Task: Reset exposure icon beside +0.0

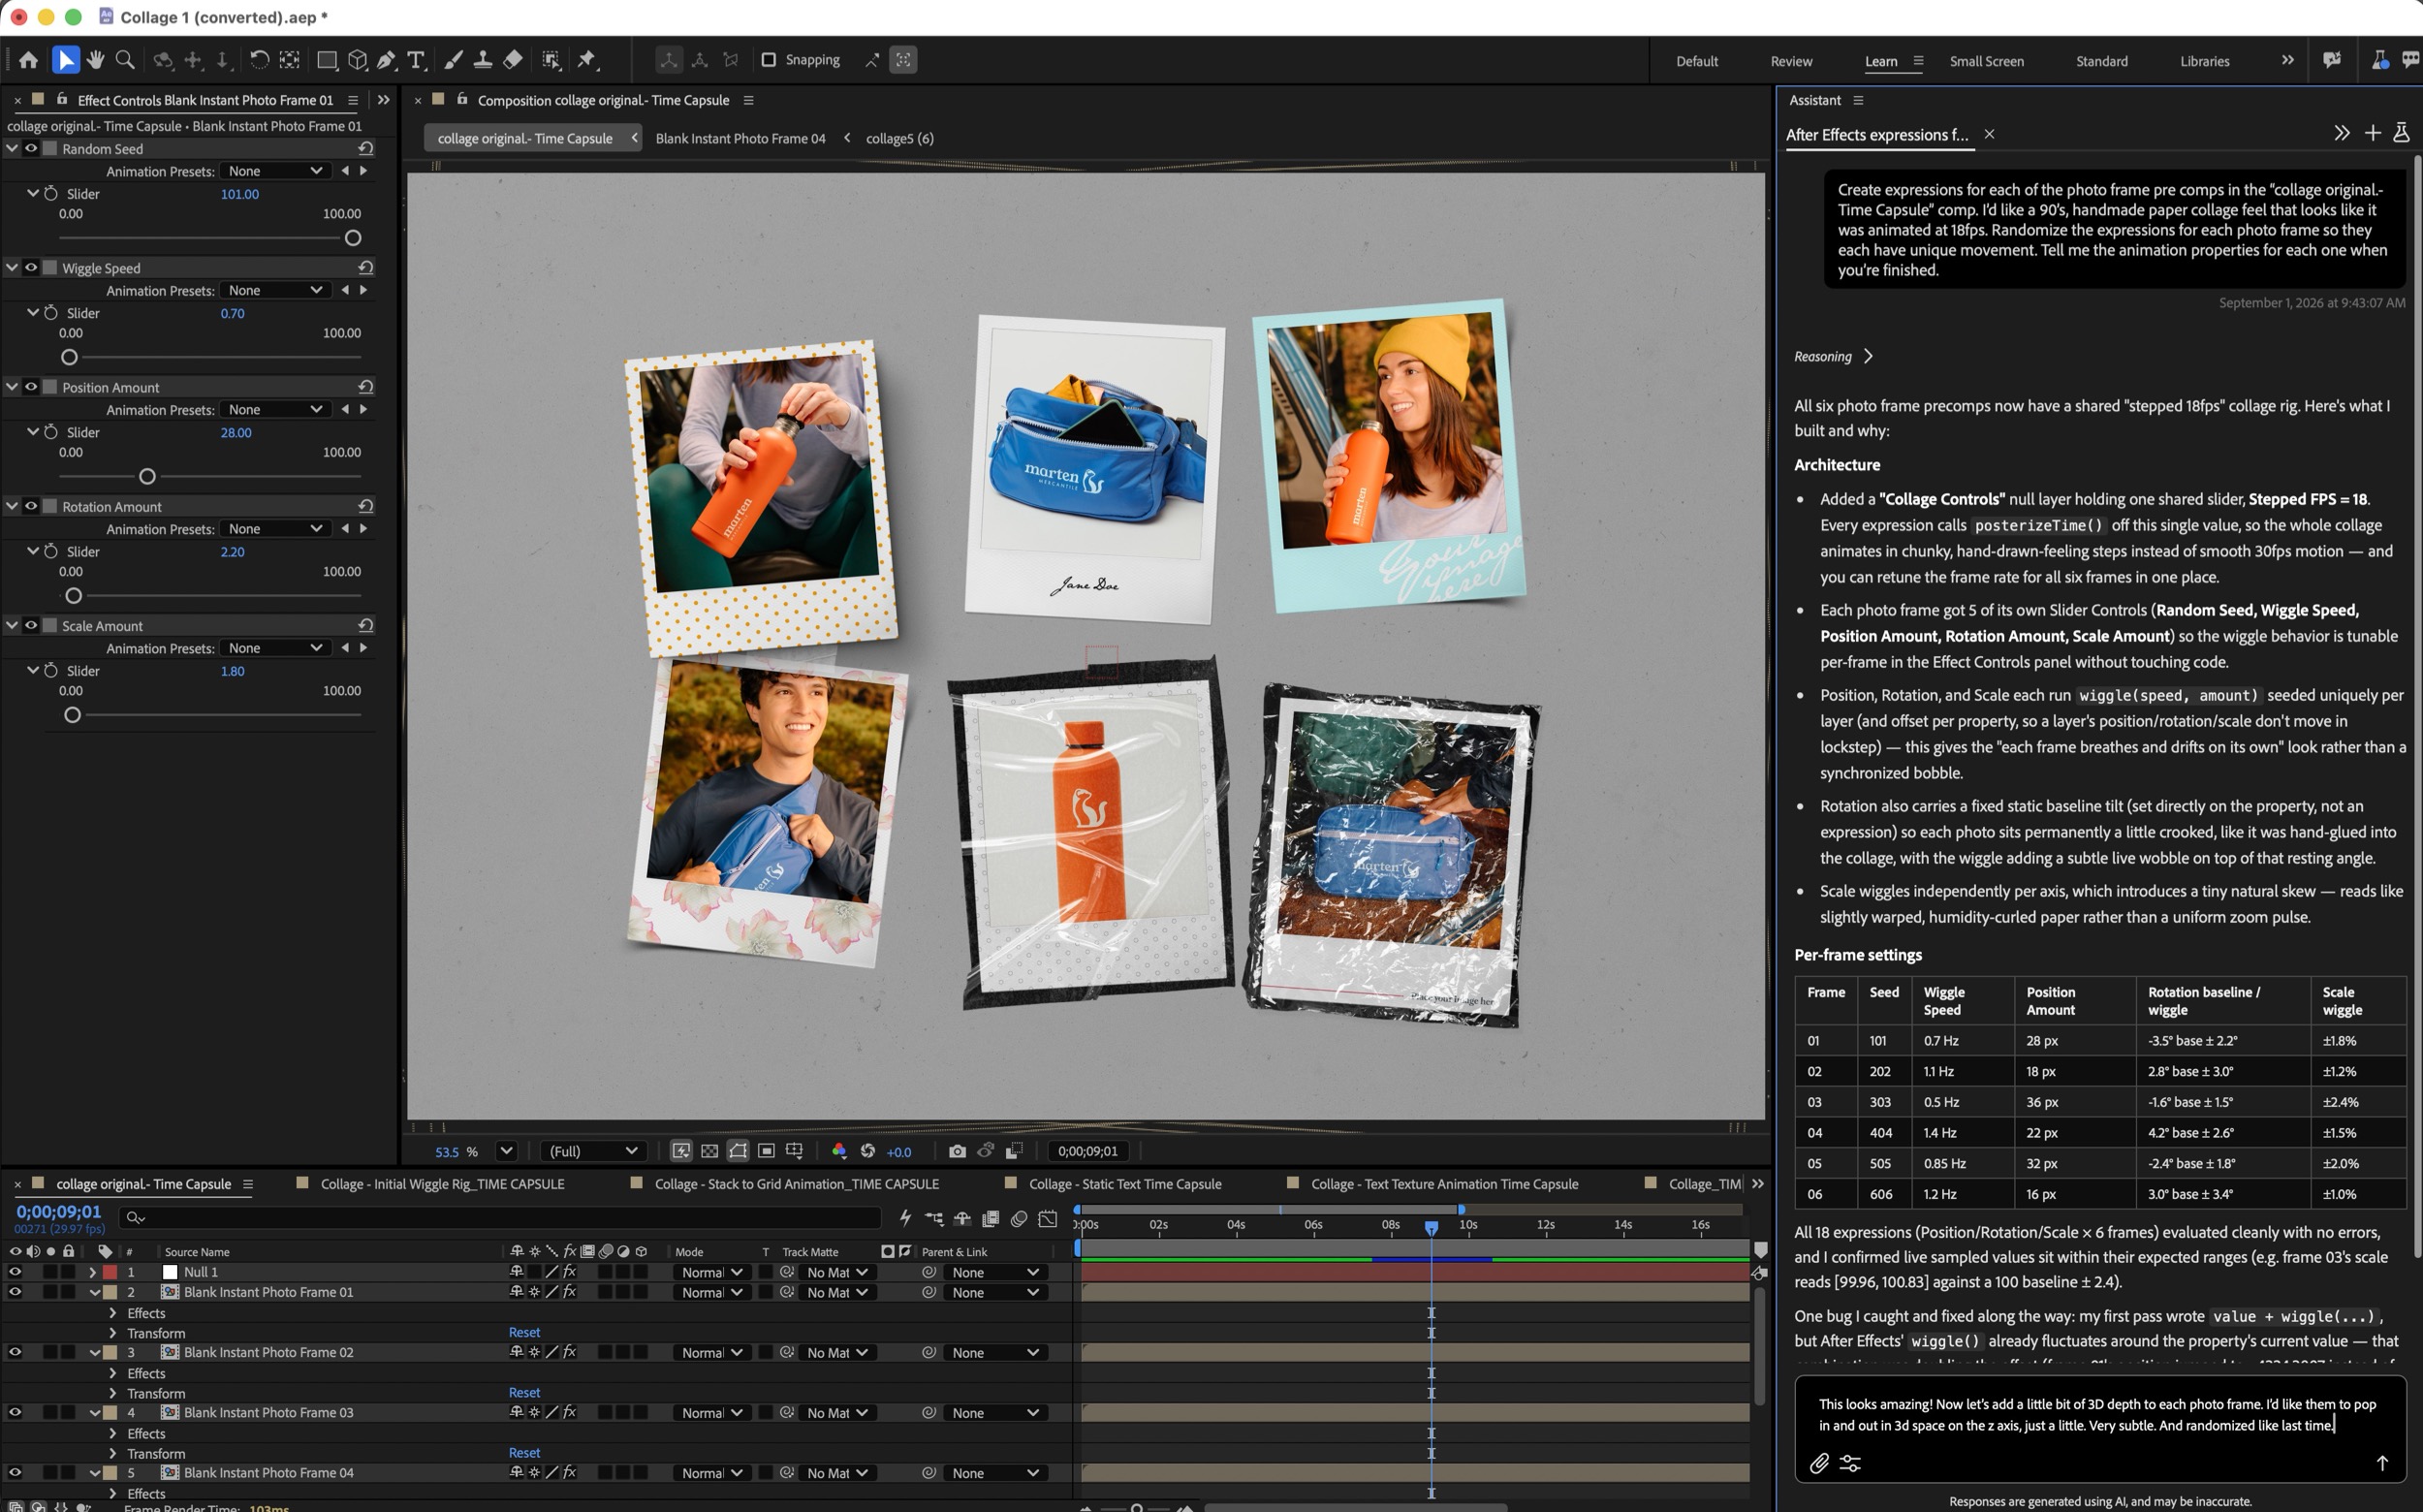Action: pos(868,1151)
